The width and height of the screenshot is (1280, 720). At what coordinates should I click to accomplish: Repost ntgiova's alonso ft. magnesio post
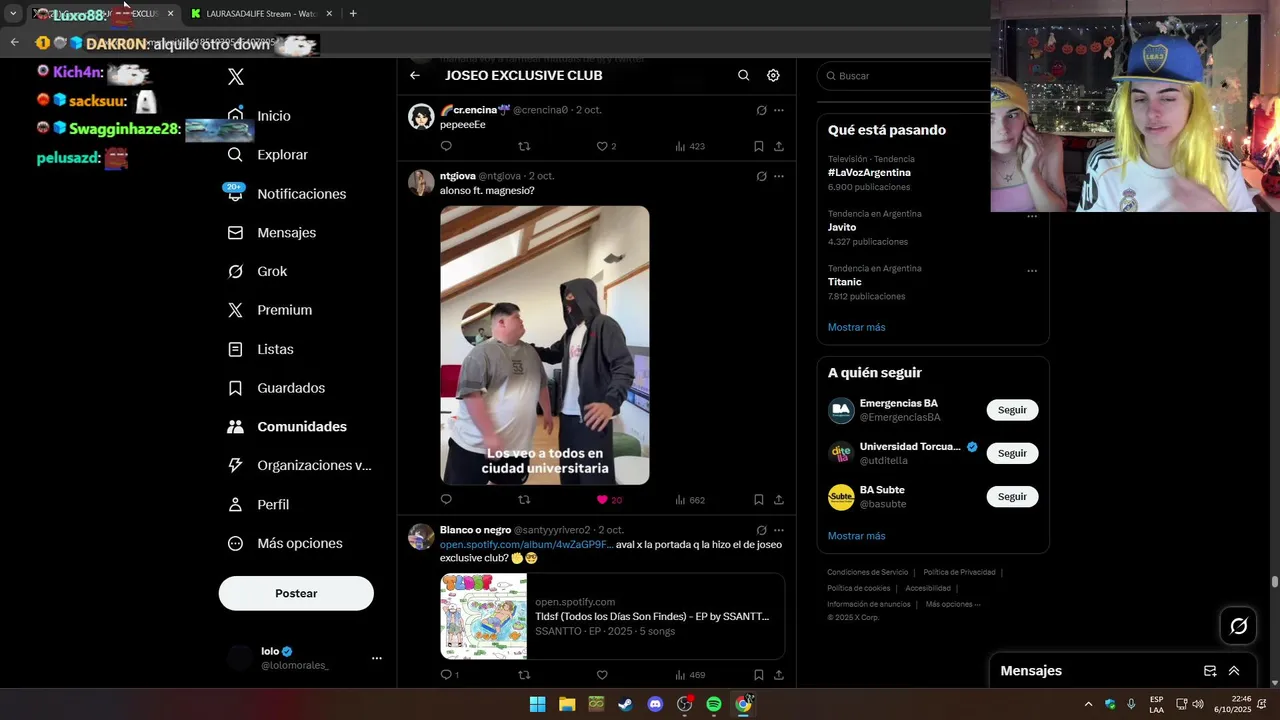coord(524,500)
